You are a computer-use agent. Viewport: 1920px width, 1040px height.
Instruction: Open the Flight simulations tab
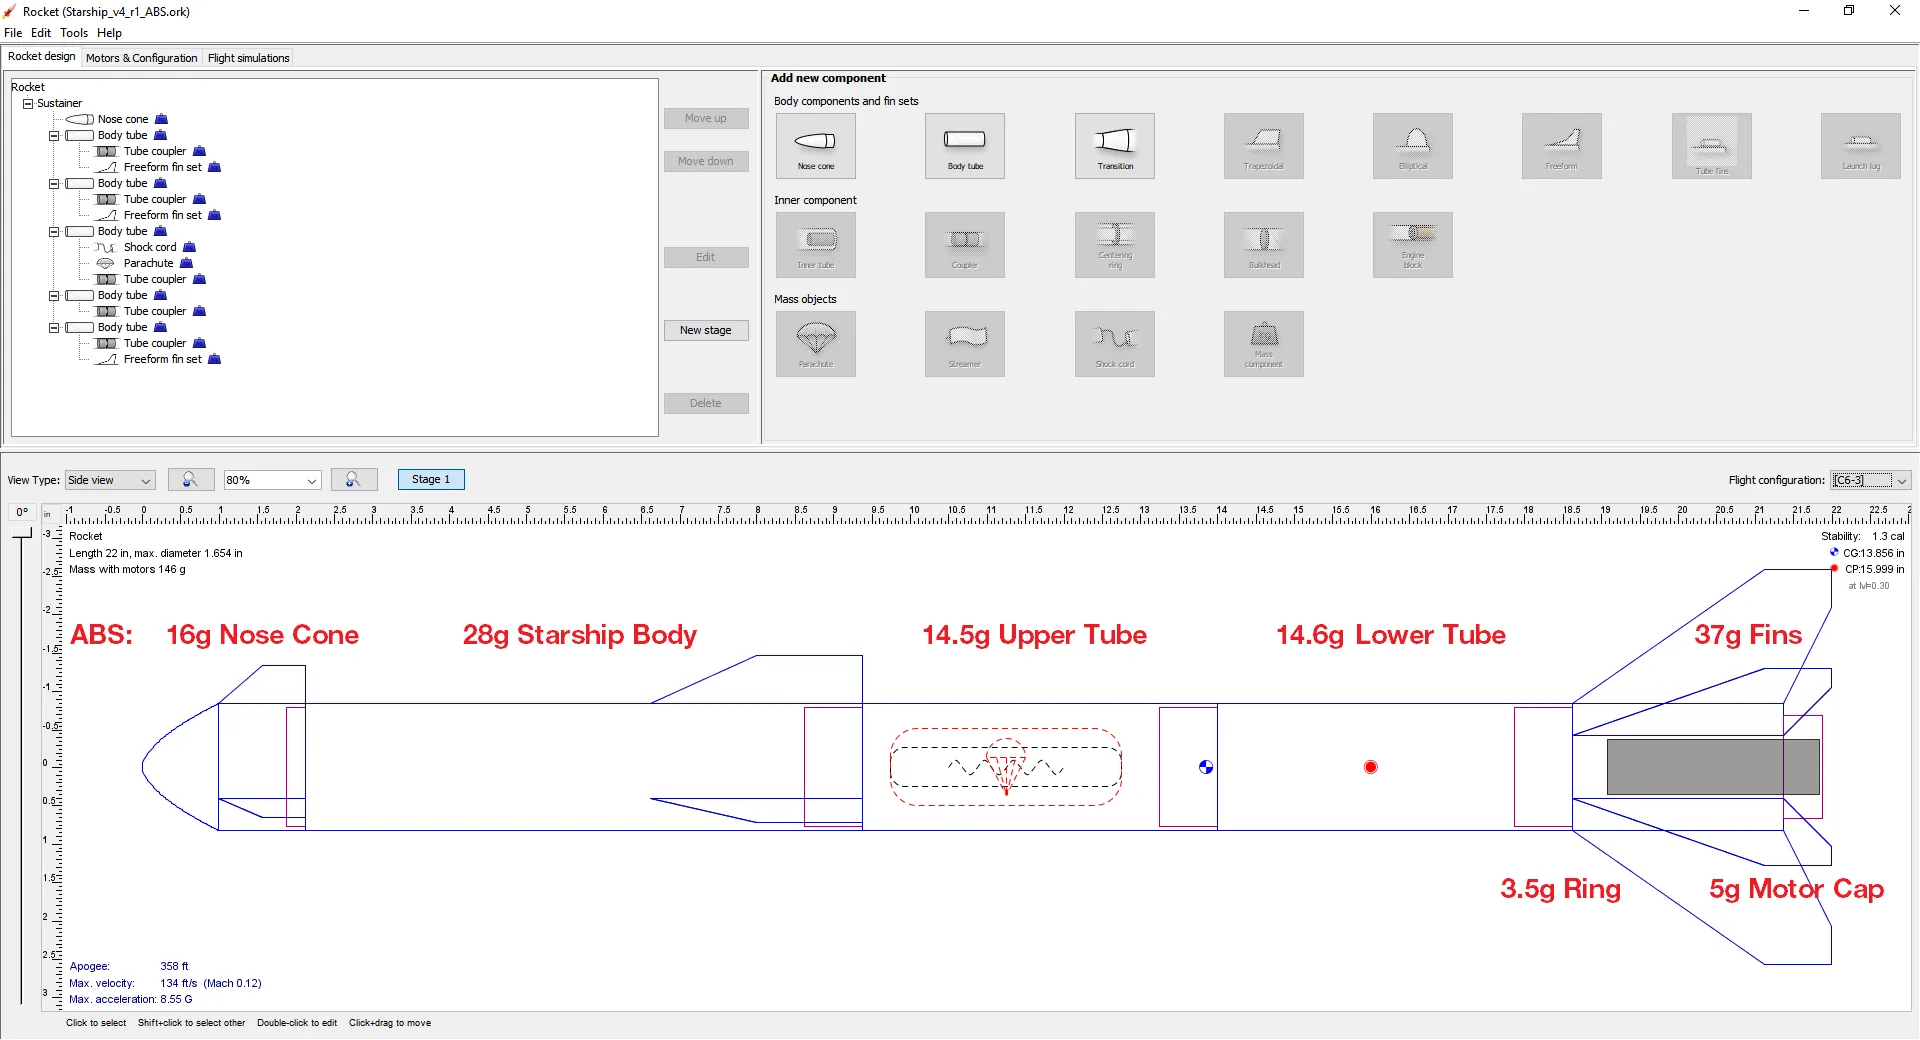click(x=248, y=58)
